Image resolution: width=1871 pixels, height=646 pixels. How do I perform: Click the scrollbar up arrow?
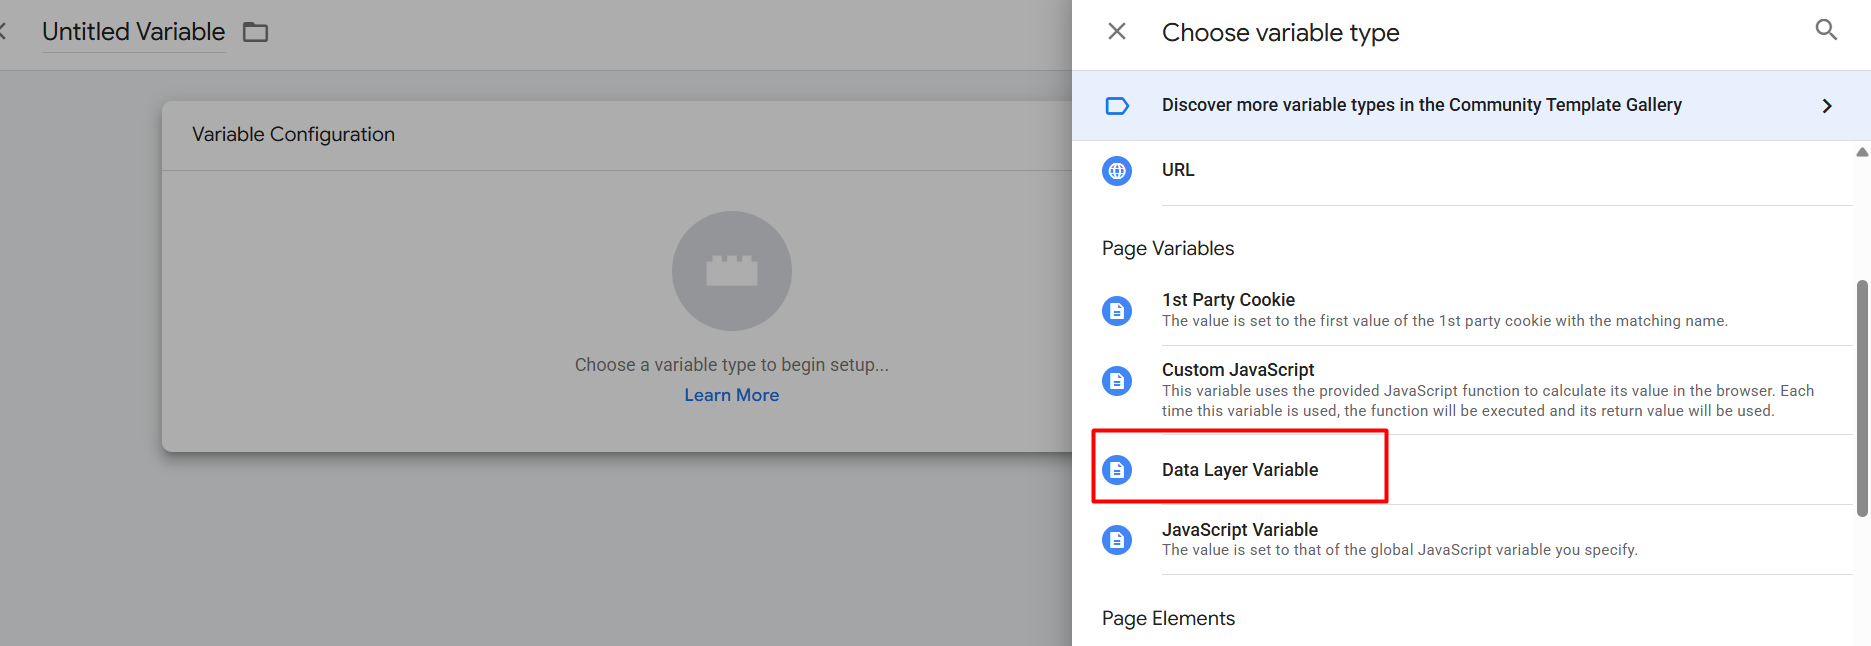1862,153
